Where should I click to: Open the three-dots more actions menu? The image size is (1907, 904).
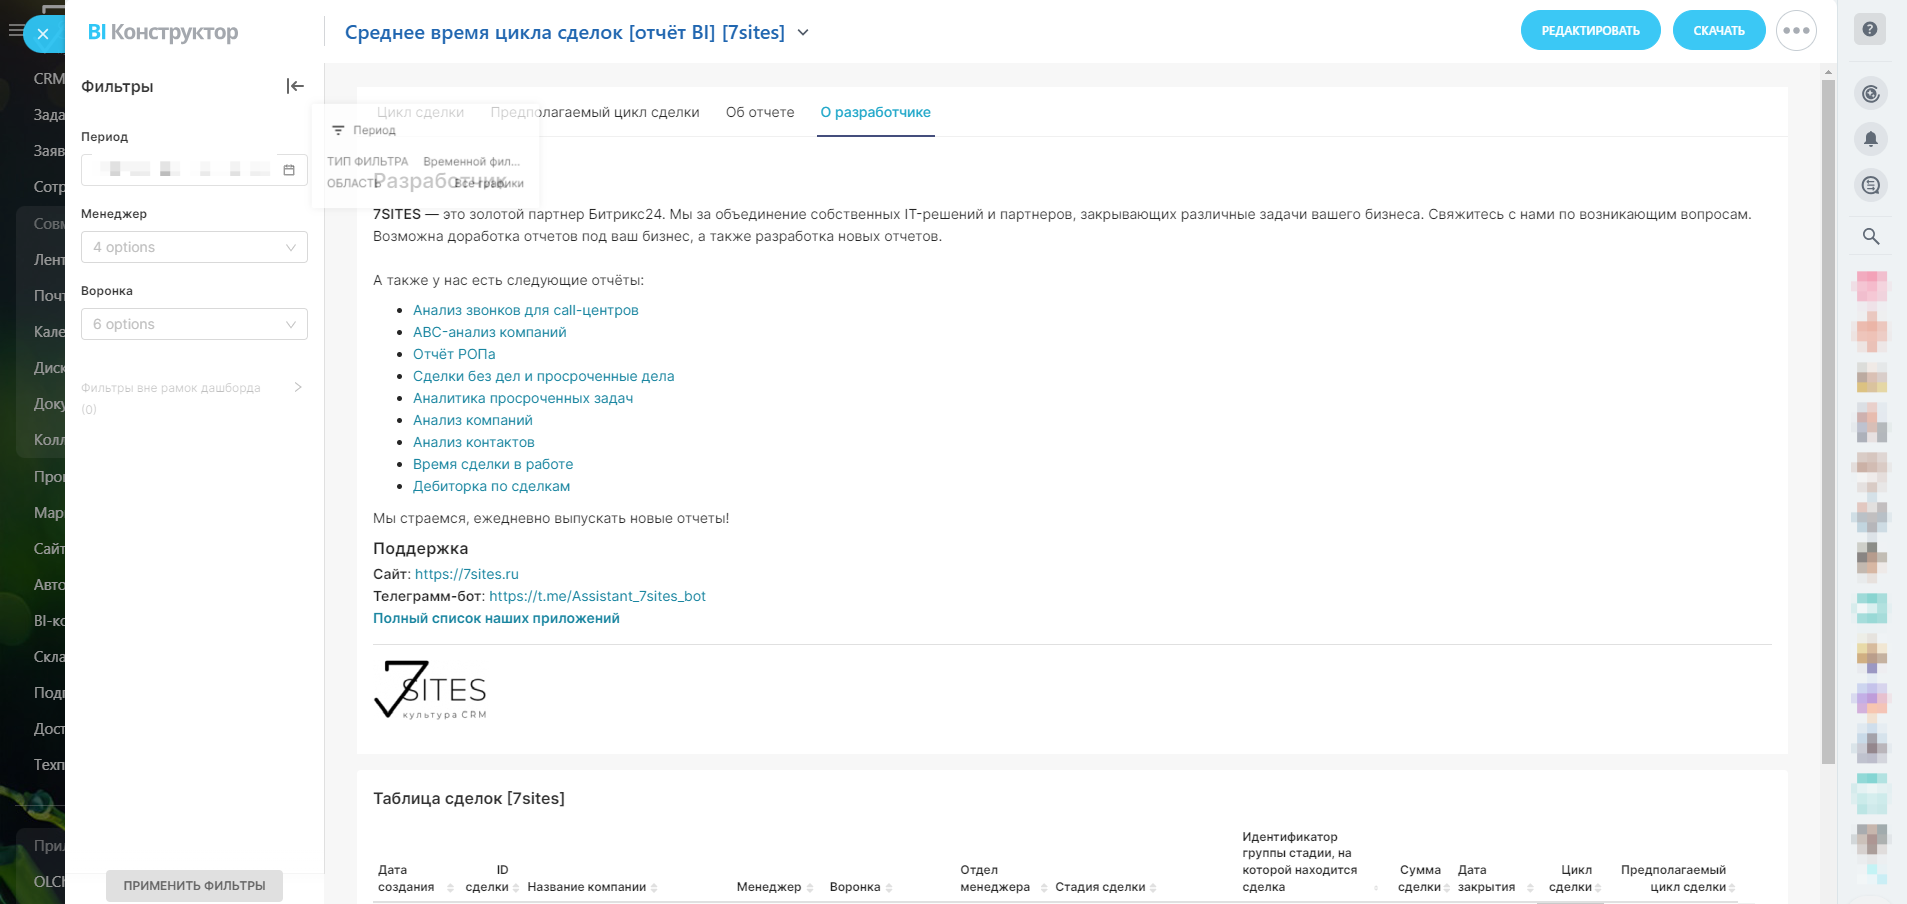(x=1796, y=30)
